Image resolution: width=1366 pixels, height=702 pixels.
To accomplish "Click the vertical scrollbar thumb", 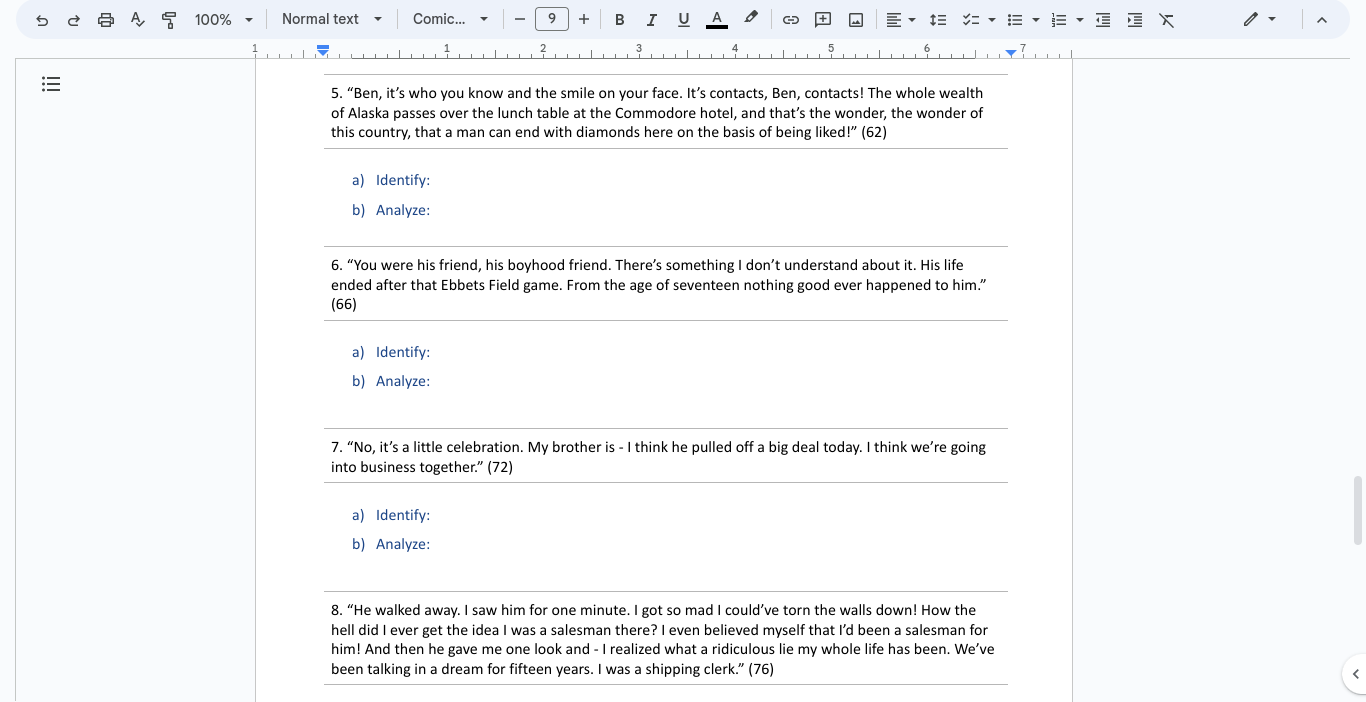I will point(1357,511).
